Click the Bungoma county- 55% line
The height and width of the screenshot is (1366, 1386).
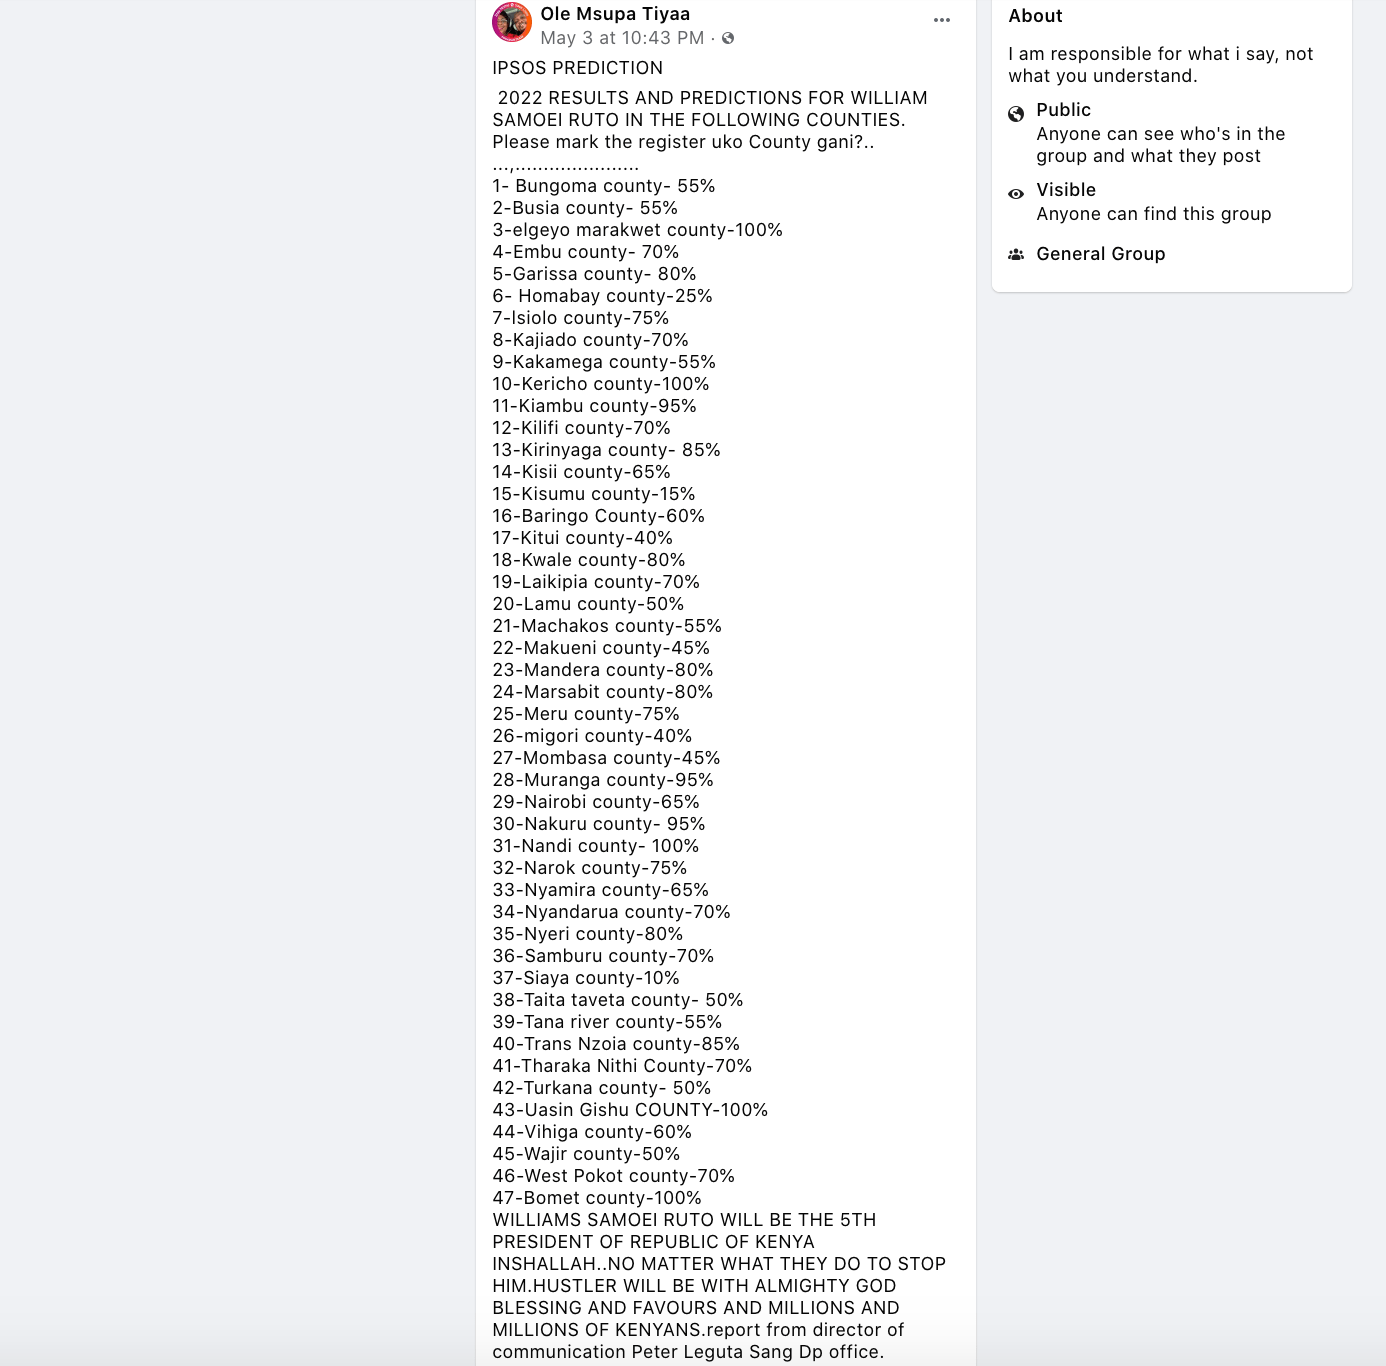point(604,186)
